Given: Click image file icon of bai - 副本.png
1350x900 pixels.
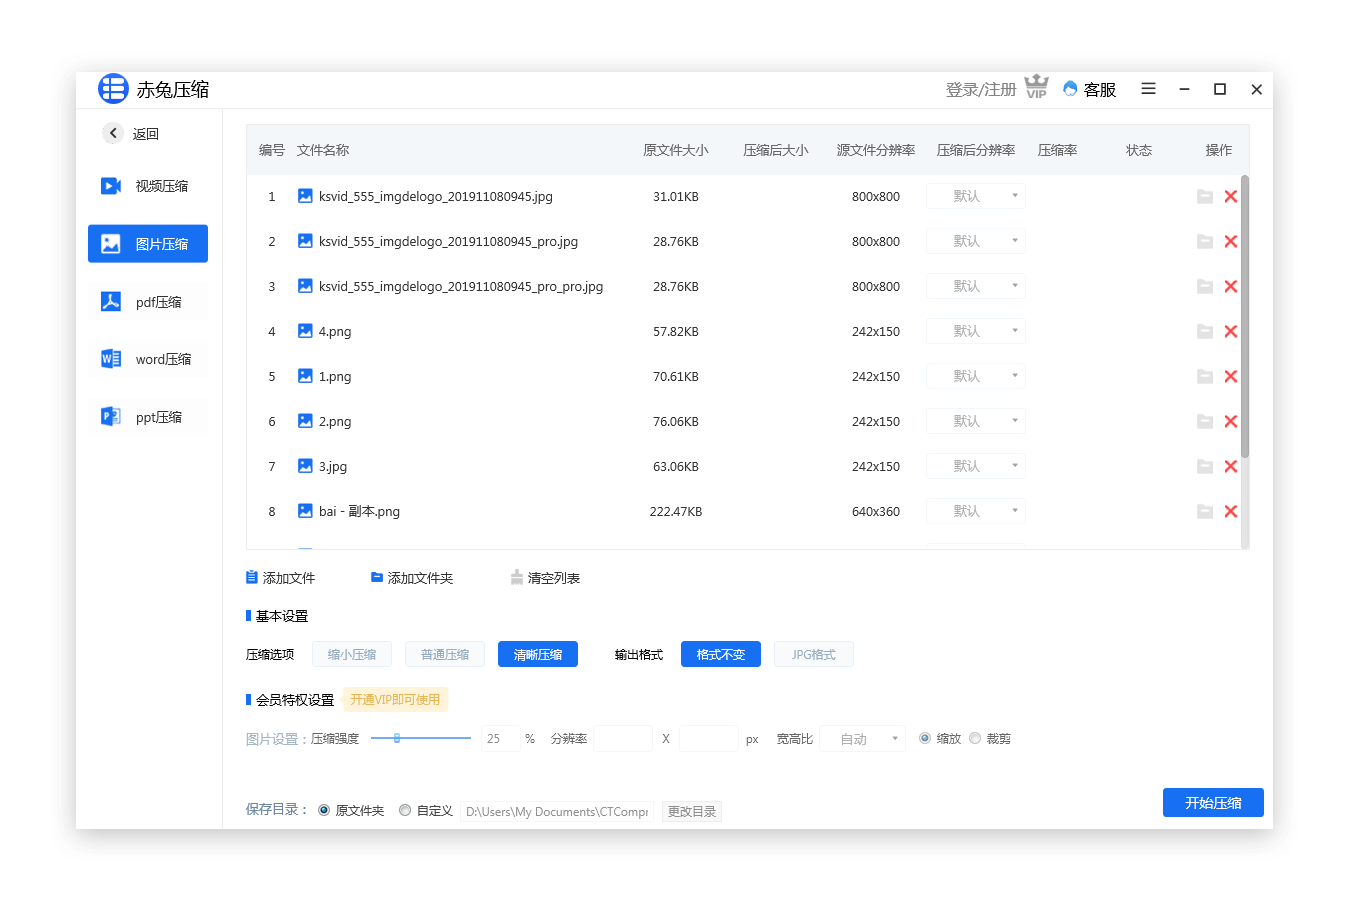Looking at the screenshot, I should (305, 511).
